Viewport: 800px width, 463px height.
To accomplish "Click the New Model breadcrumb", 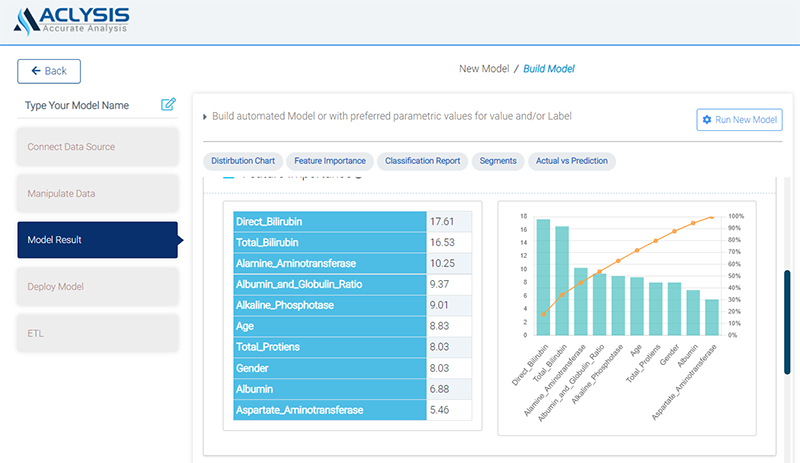I will pos(484,69).
